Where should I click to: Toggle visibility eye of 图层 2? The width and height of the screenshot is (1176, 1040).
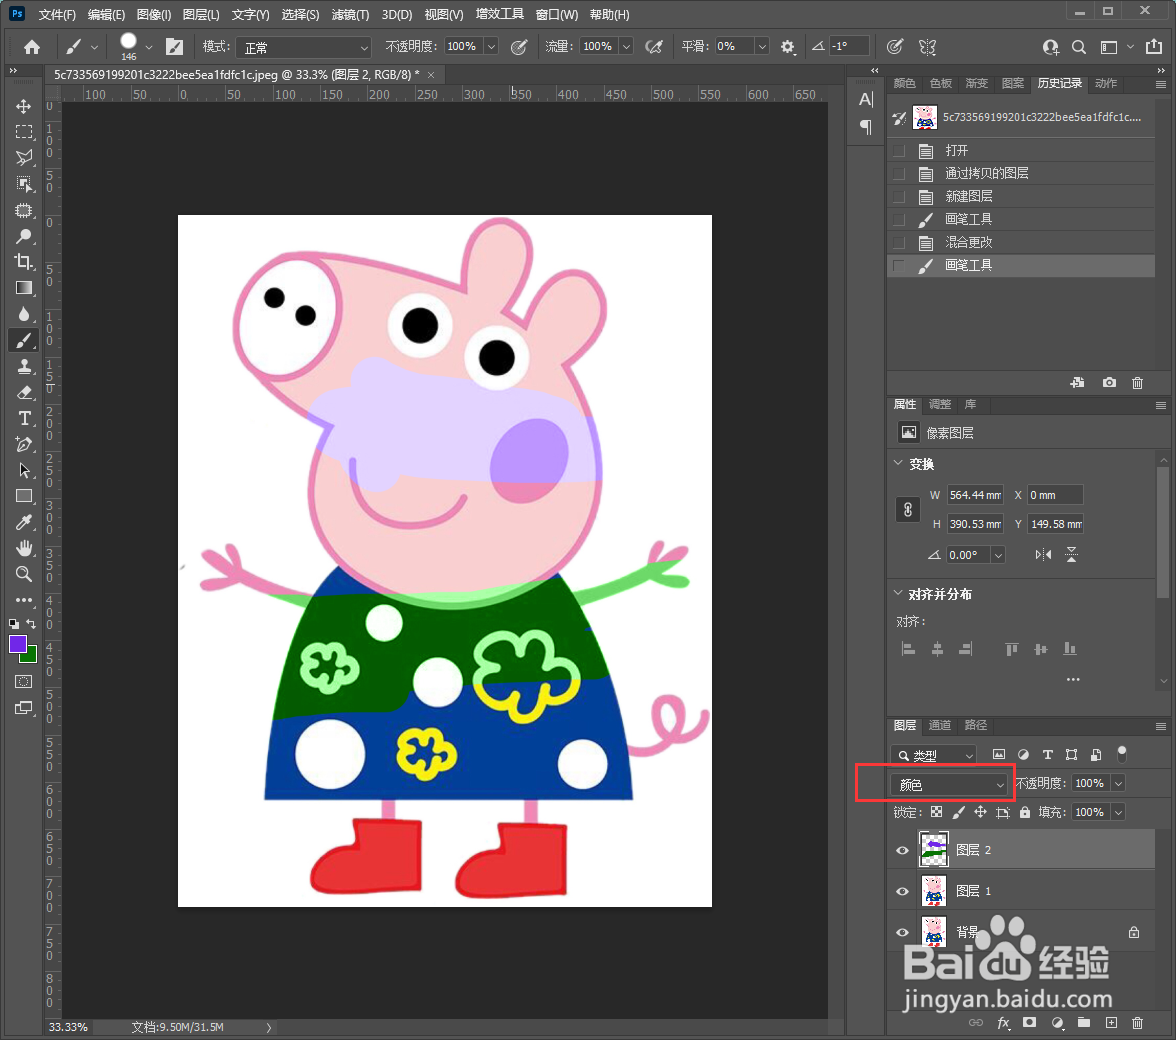[902, 850]
